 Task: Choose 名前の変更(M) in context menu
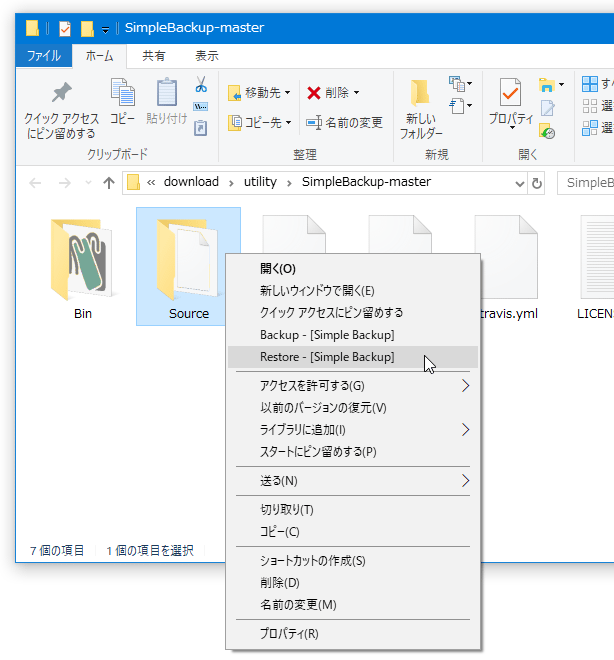point(353,605)
